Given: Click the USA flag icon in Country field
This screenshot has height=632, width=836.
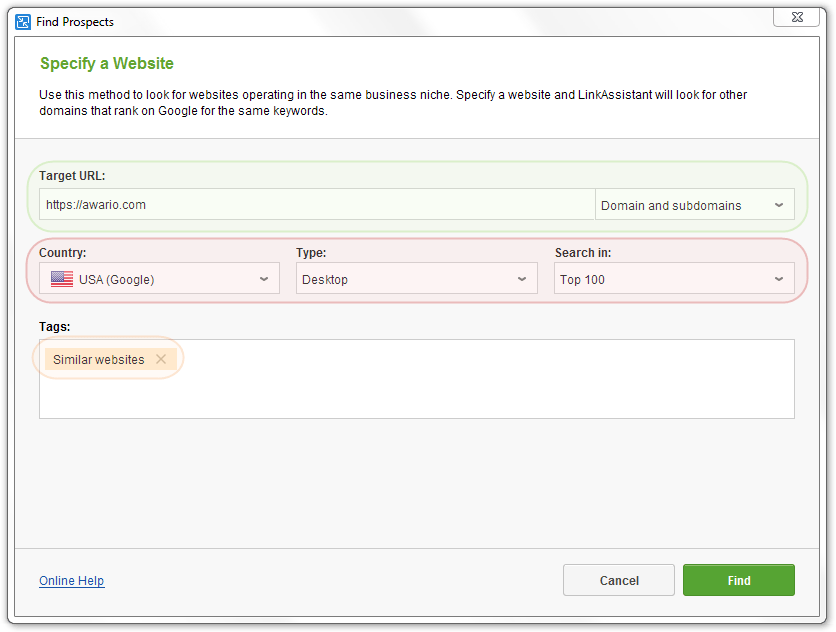Looking at the screenshot, I should [x=62, y=280].
